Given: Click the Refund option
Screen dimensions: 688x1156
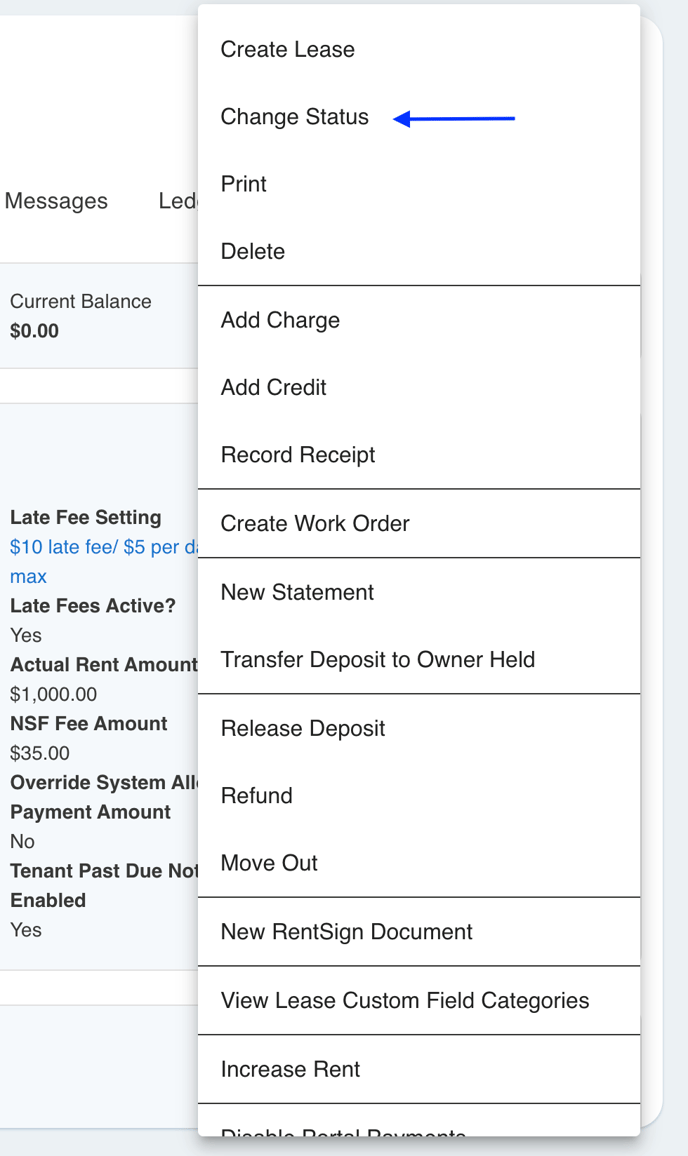Looking at the screenshot, I should tap(257, 796).
